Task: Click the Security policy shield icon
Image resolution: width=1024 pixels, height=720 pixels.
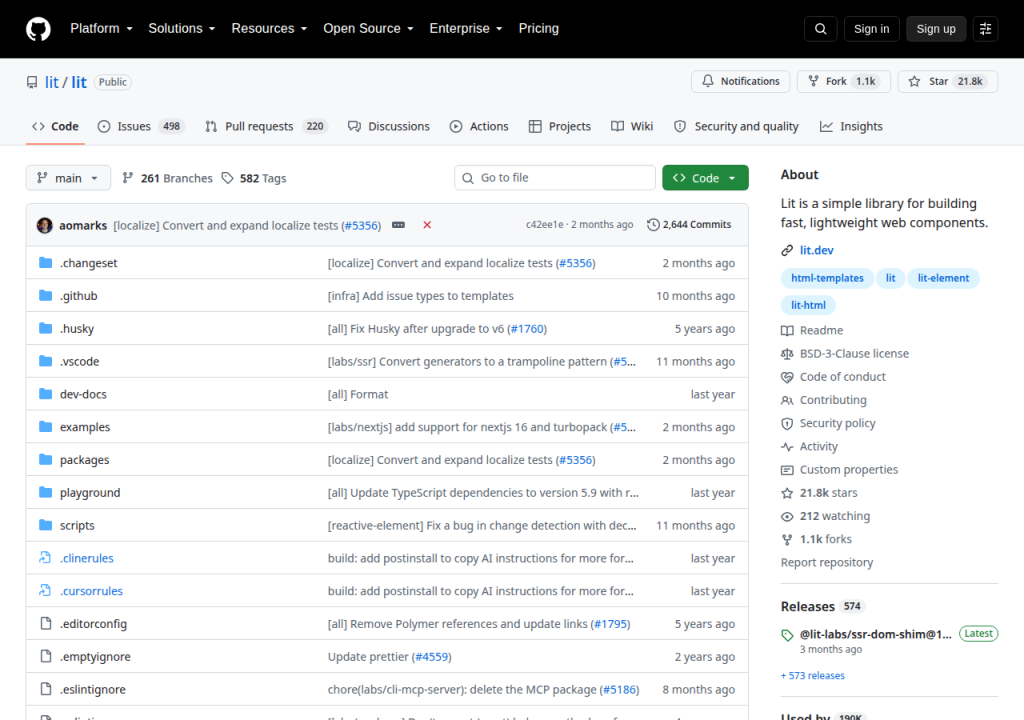Action: pyautogui.click(x=787, y=423)
